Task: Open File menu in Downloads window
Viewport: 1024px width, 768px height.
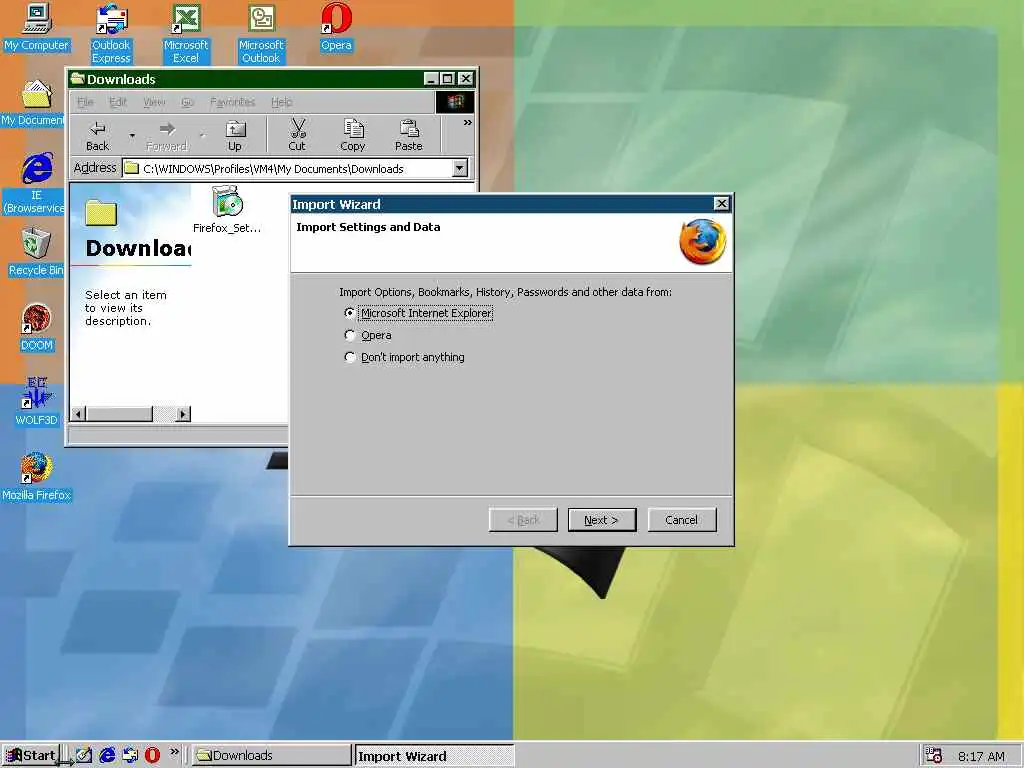Action: point(85,102)
